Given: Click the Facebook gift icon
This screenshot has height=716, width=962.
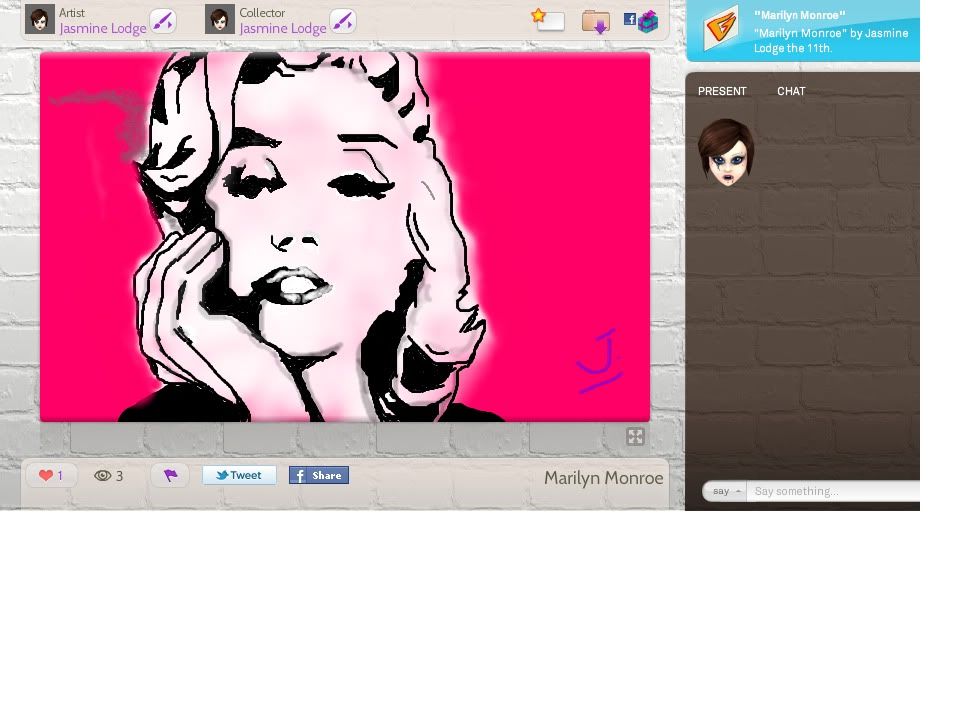Looking at the screenshot, I should pos(641,21).
